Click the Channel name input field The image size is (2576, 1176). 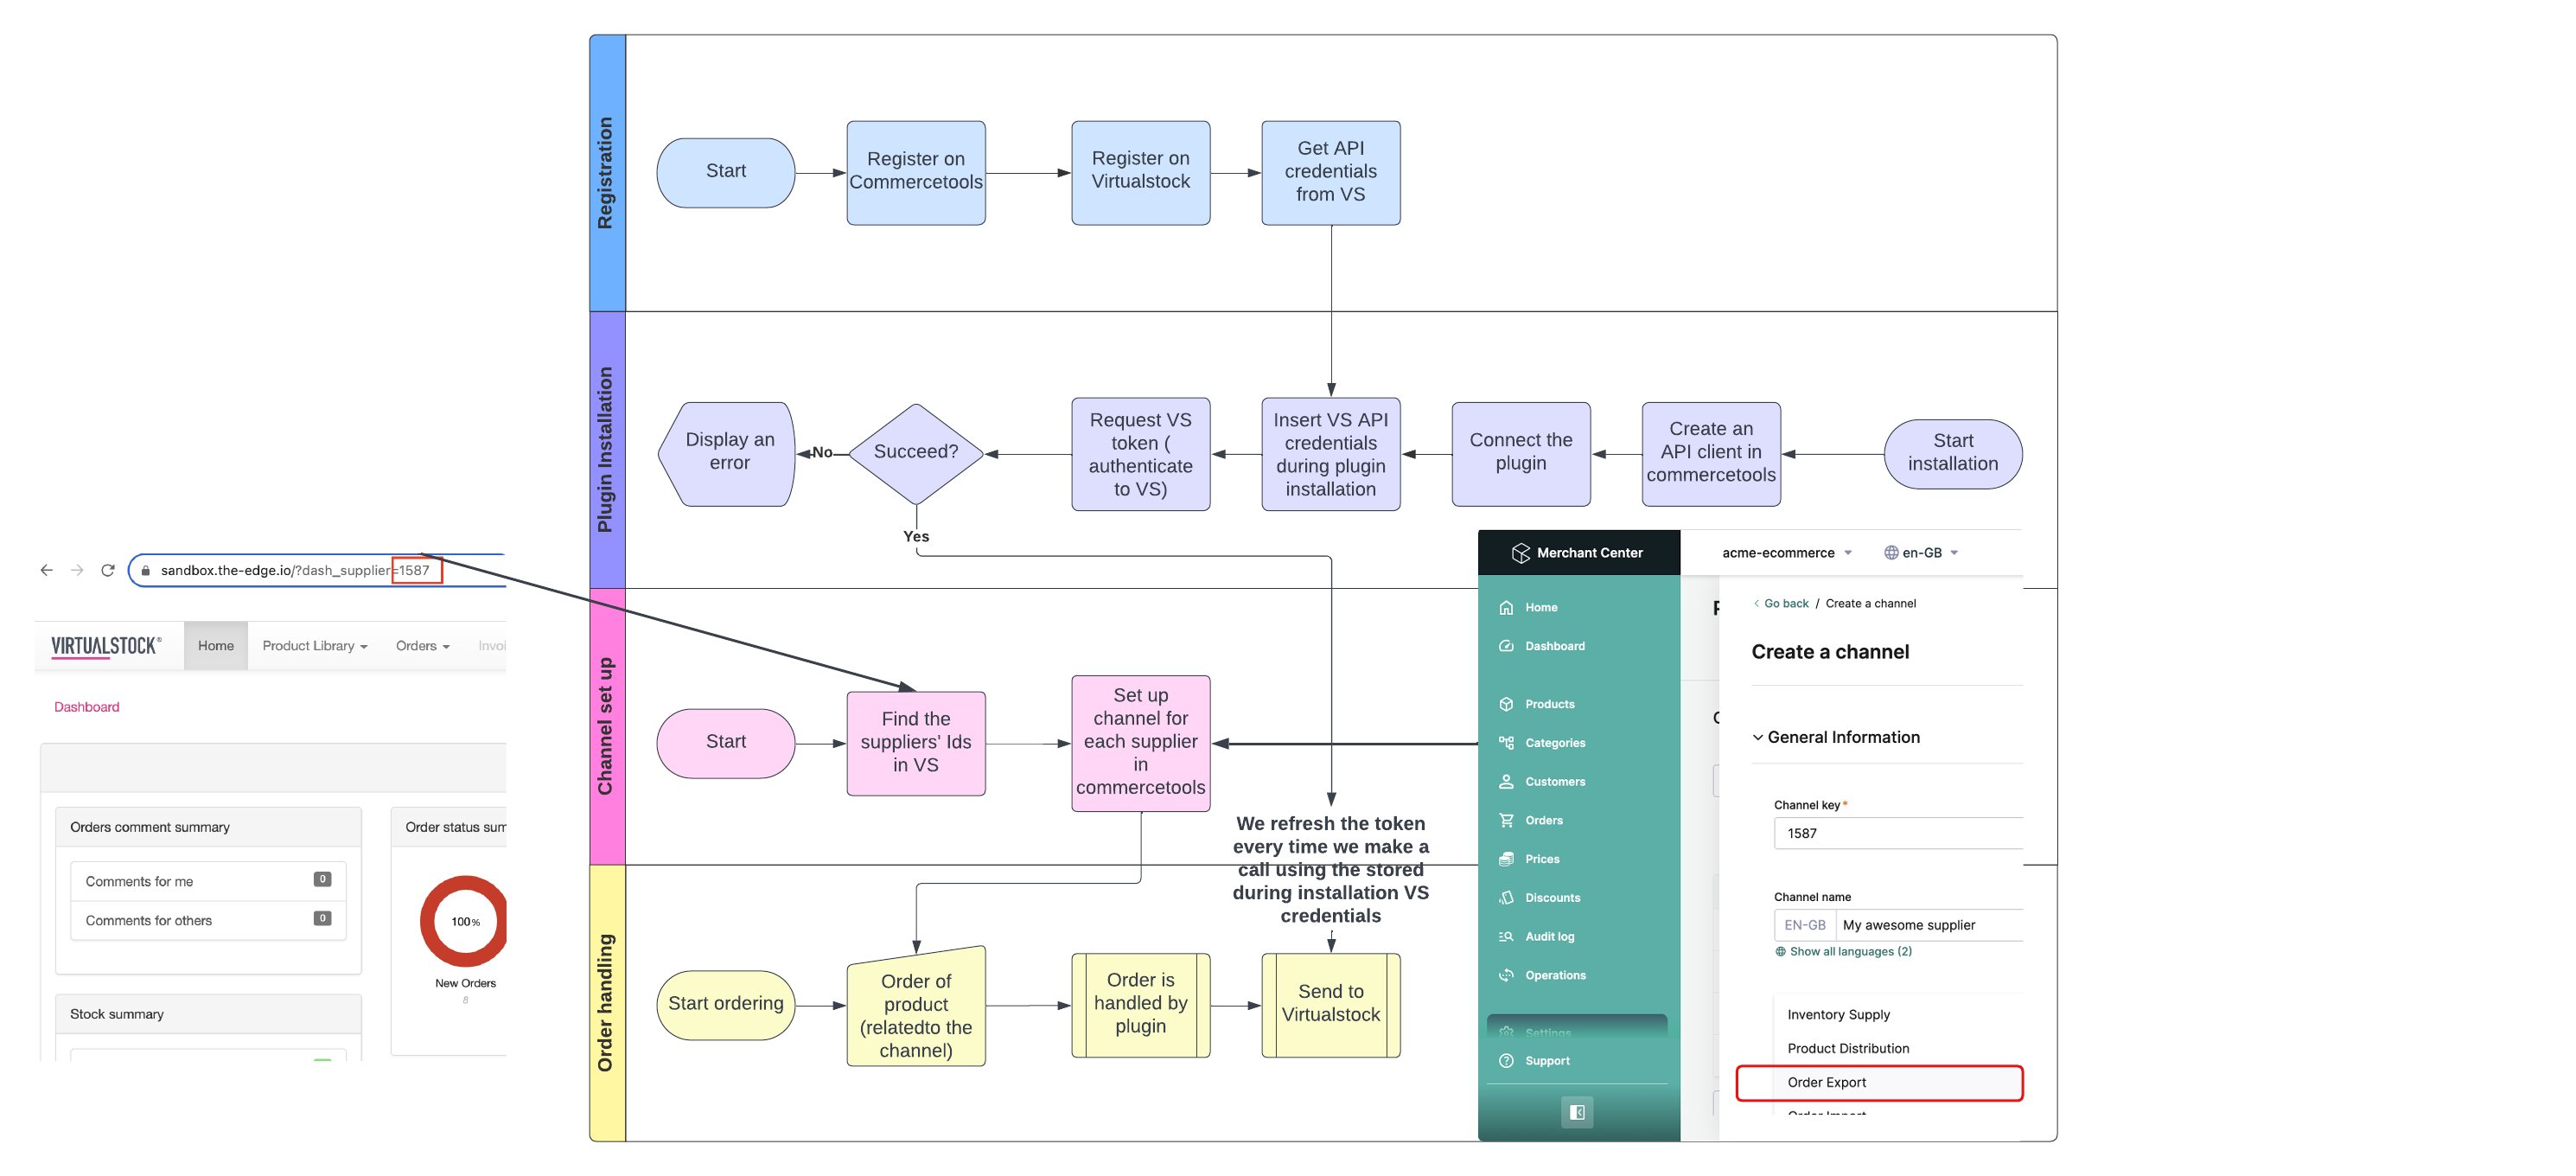click(1929, 925)
